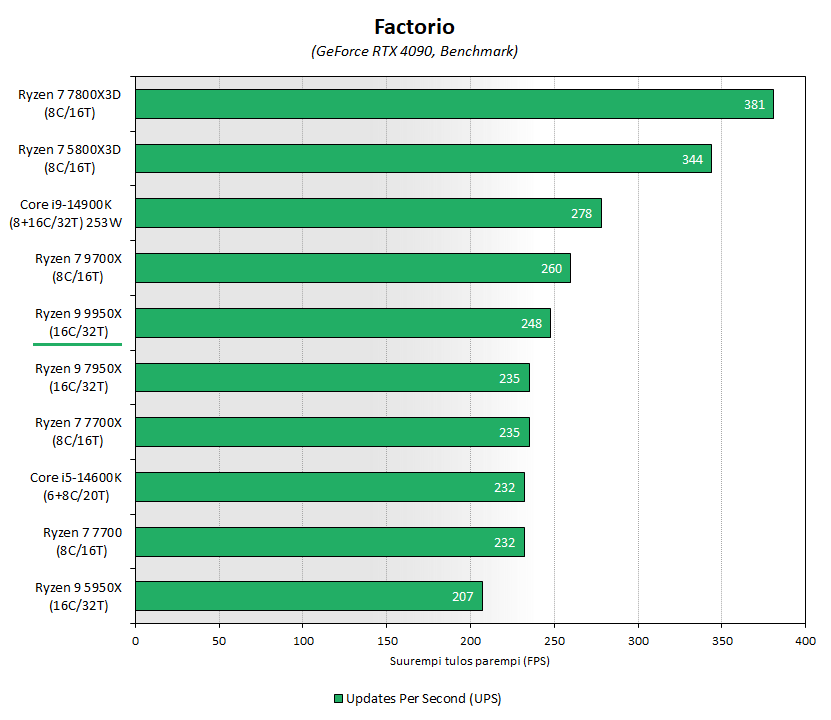This screenshot has width=831, height=720.
Task: Click the bar value 381
Action: tap(754, 105)
